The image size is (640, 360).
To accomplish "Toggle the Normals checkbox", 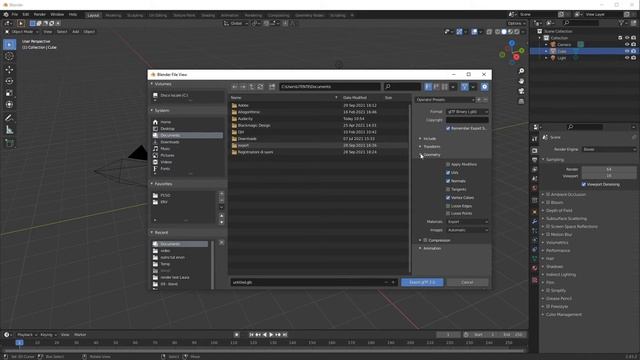I will point(448,181).
